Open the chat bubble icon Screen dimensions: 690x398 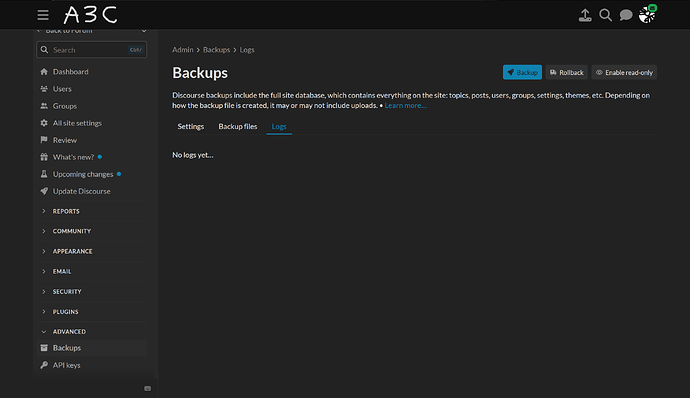(x=626, y=15)
